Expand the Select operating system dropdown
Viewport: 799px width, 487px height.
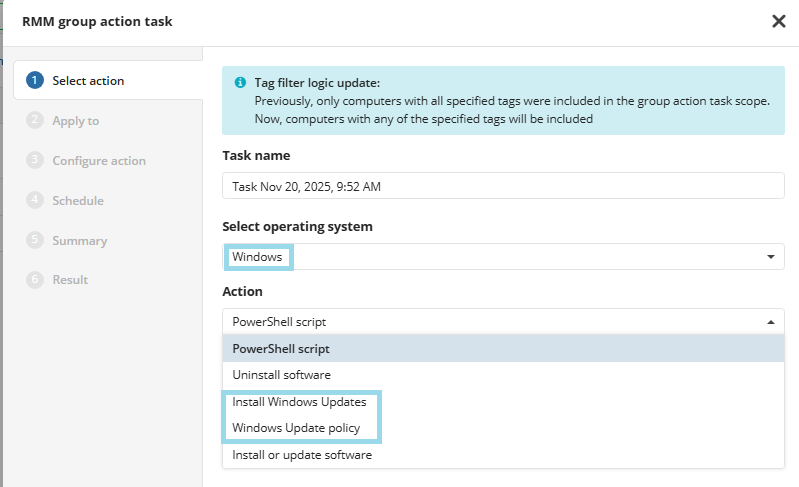770,257
